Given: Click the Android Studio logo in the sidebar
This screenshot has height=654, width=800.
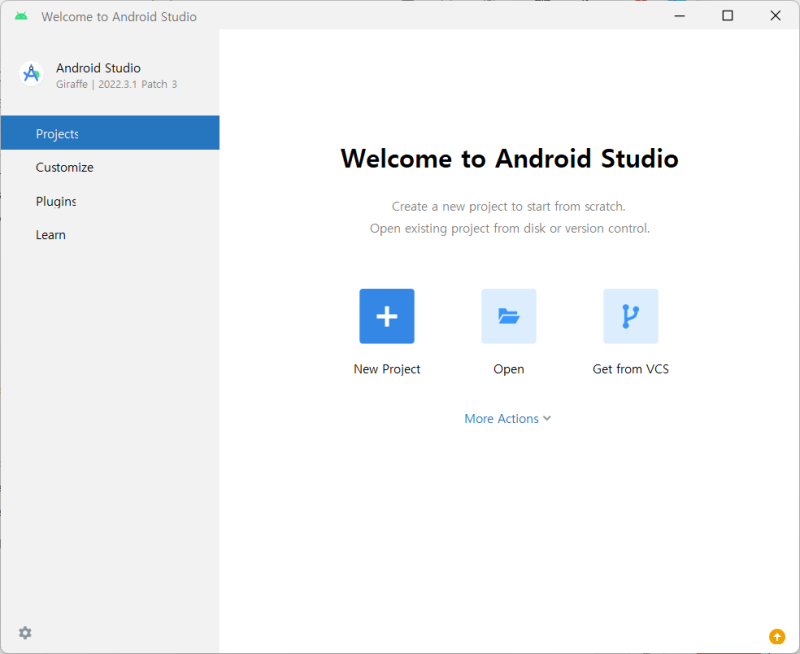Looking at the screenshot, I should [x=31, y=73].
